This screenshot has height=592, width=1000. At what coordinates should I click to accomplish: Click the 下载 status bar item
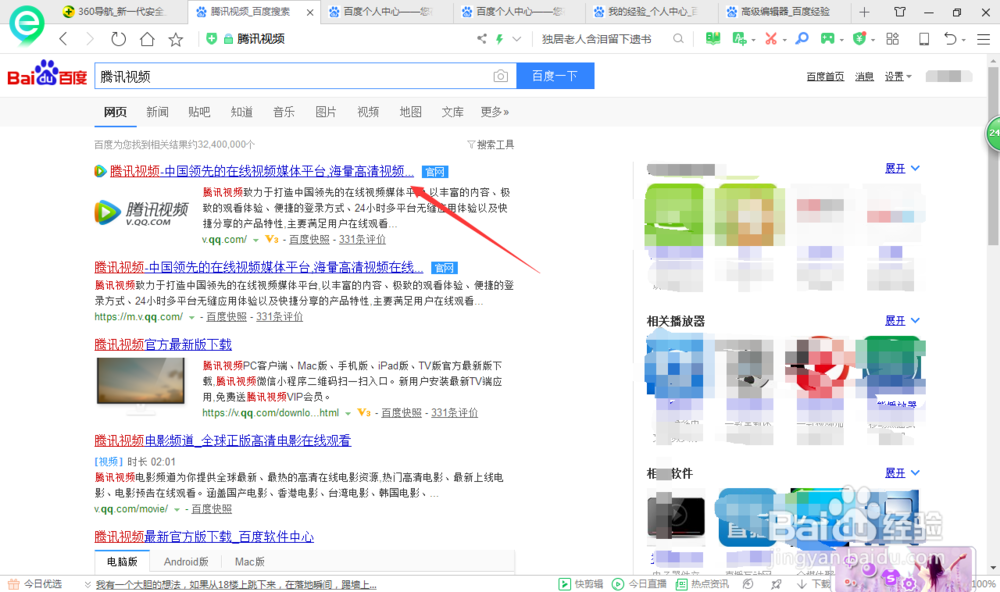814,584
